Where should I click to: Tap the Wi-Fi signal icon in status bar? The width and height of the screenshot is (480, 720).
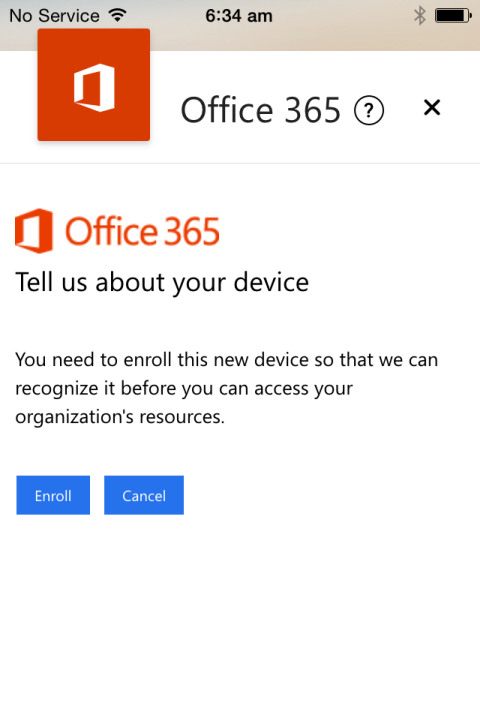click(118, 15)
